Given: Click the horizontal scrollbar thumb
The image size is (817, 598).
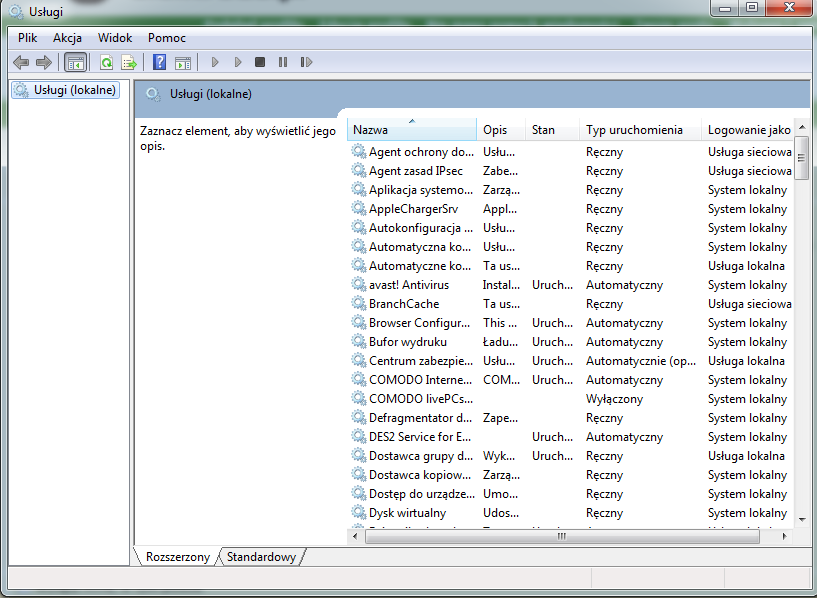Looking at the screenshot, I should (562, 536).
